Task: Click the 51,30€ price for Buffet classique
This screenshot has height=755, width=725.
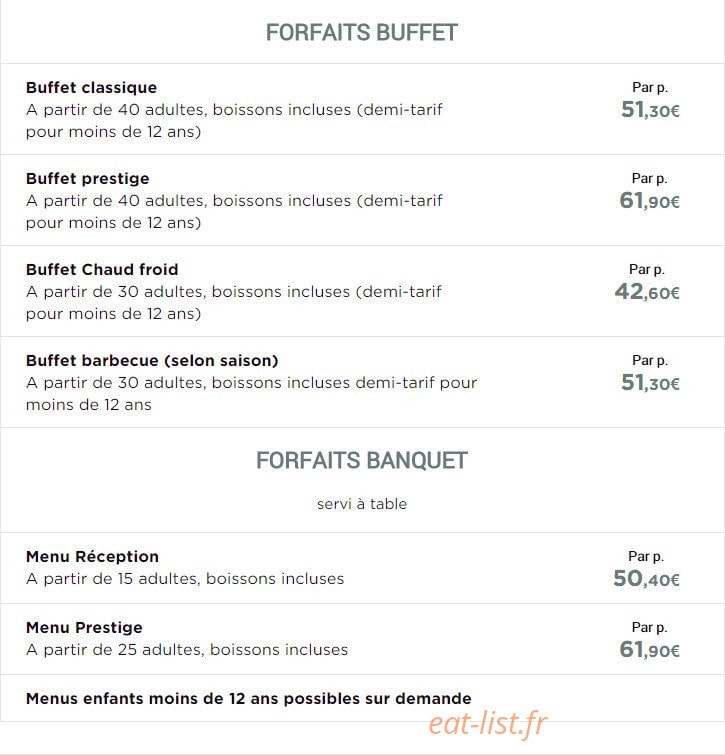Action: click(650, 110)
